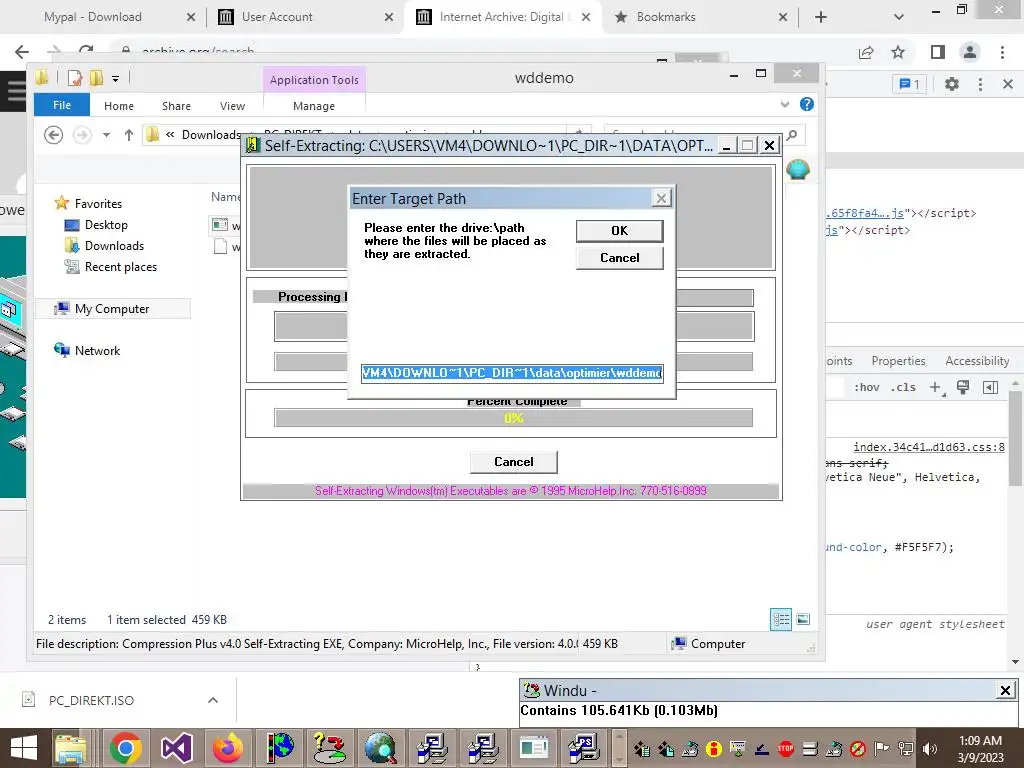Select Application Tools contextual tab
Viewport: 1024px width, 768px height.
click(x=314, y=80)
